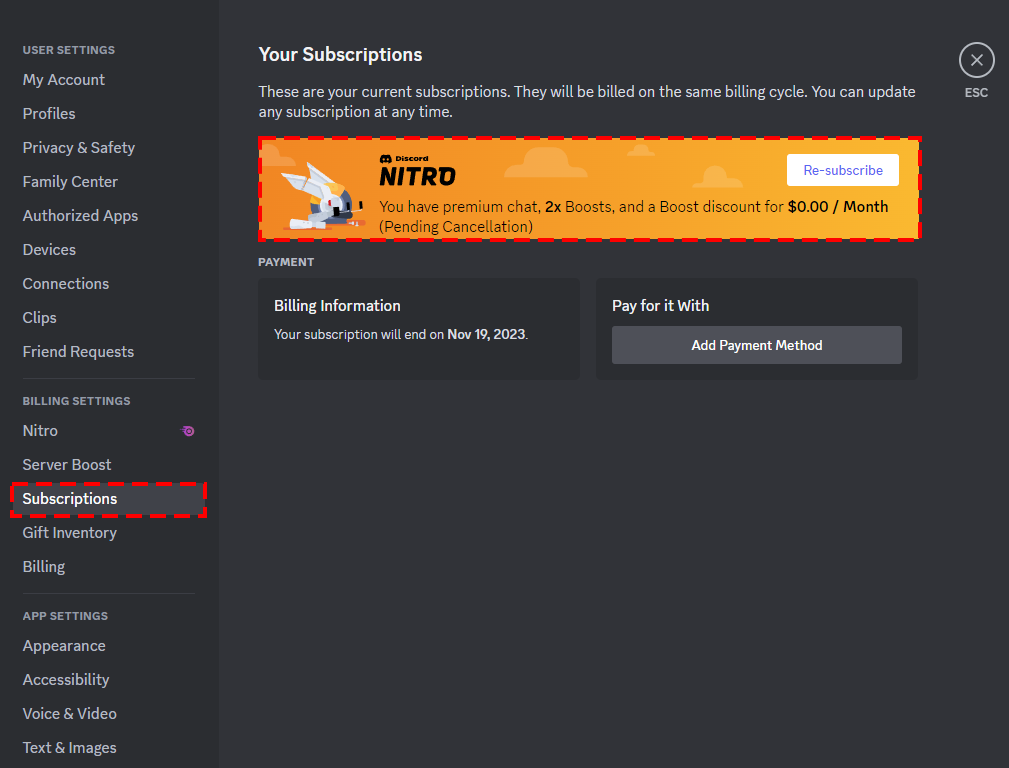Open the Gift Inventory page
The width and height of the screenshot is (1009, 768).
click(69, 532)
